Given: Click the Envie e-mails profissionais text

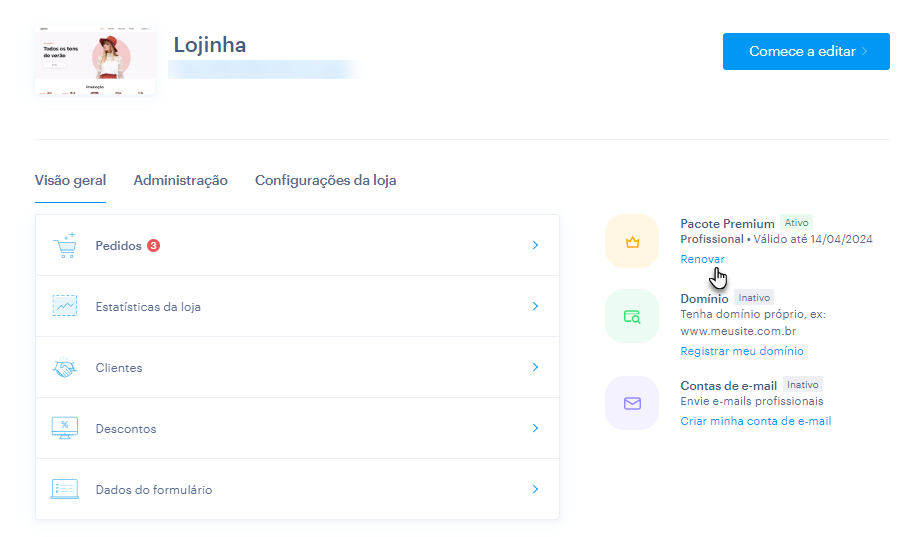Looking at the screenshot, I should (x=752, y=401).
